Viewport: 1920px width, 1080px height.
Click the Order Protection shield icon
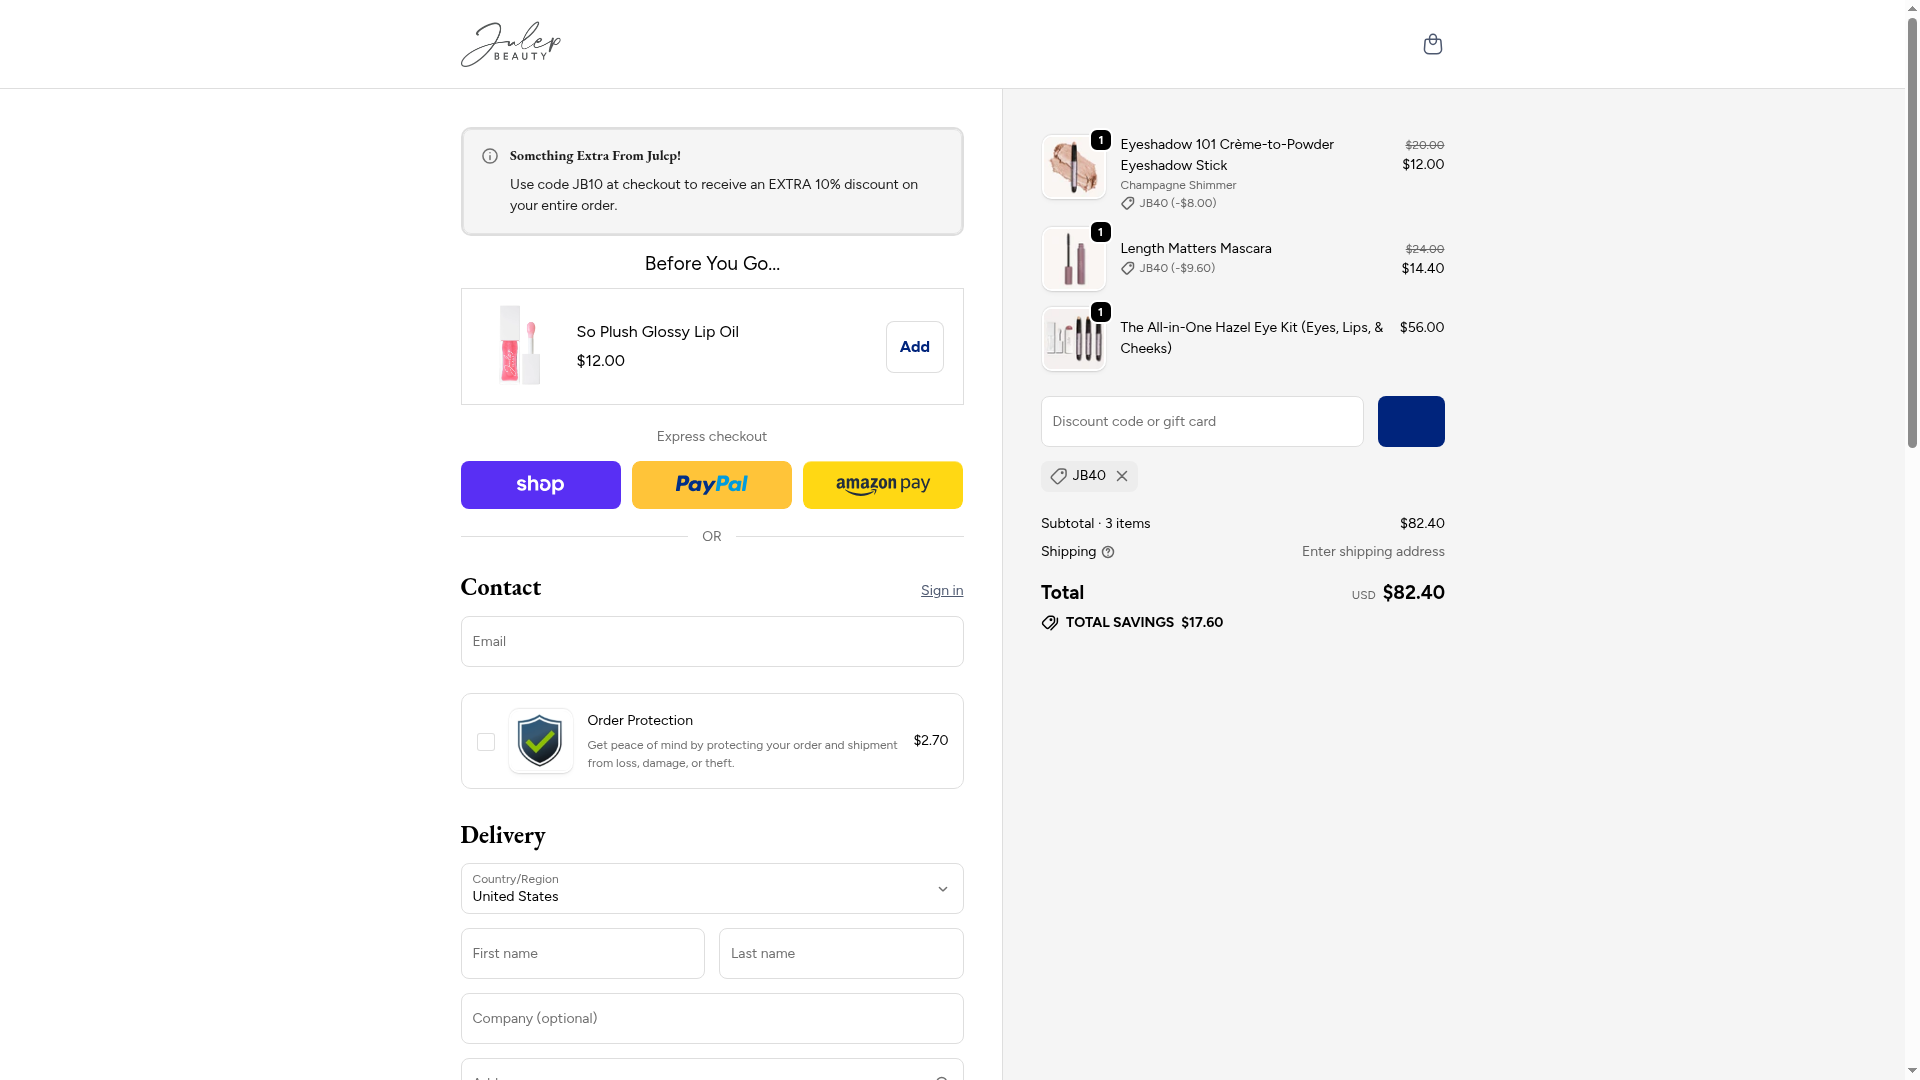tap(540, 741)
